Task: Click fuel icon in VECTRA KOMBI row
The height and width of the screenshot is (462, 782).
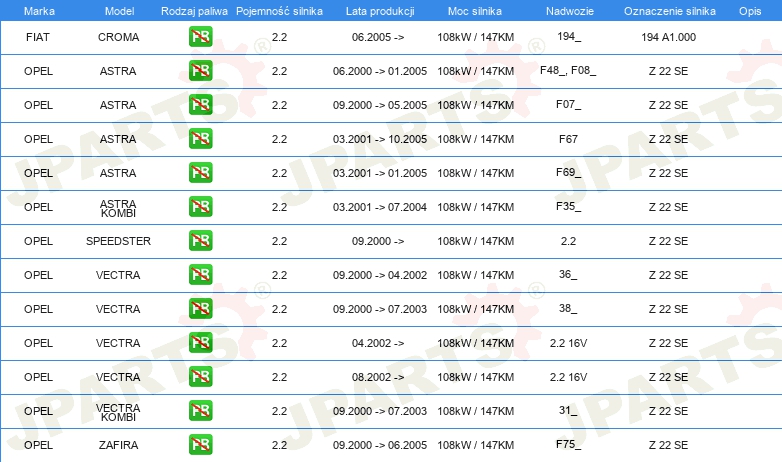Action: tap(200, 411)
